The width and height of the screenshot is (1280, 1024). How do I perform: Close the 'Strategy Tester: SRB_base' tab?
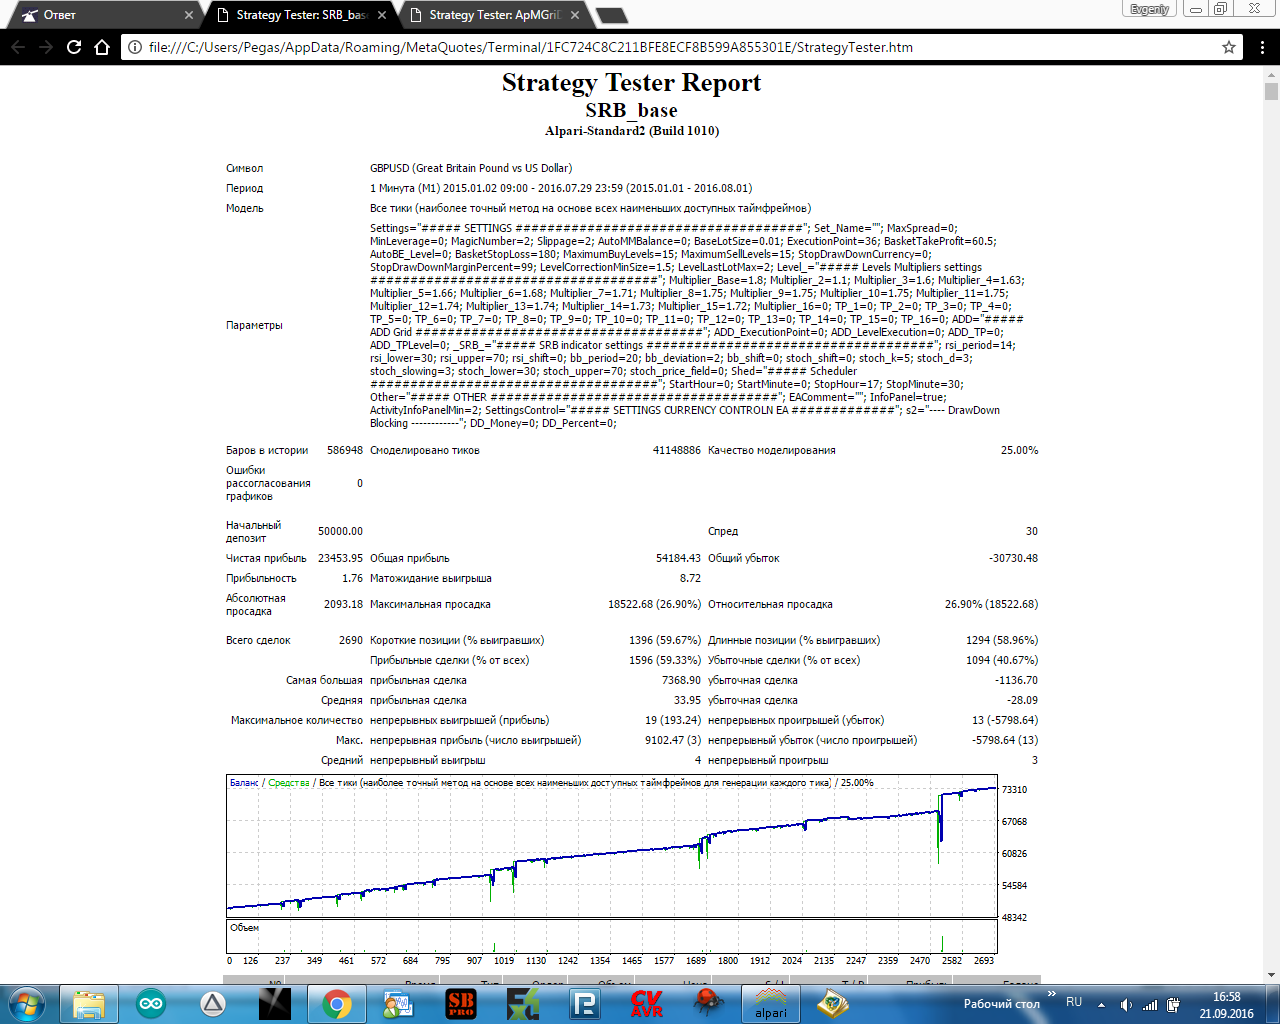(382, 15)
